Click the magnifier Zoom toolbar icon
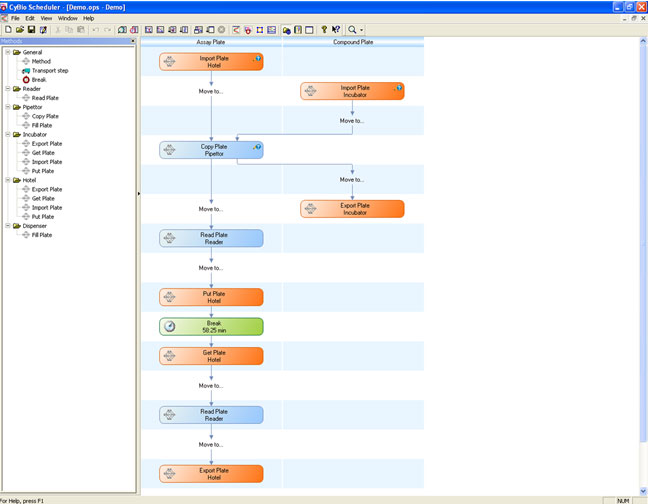The image size is (672, 504). pyautogui.click(x=352, y=30)
